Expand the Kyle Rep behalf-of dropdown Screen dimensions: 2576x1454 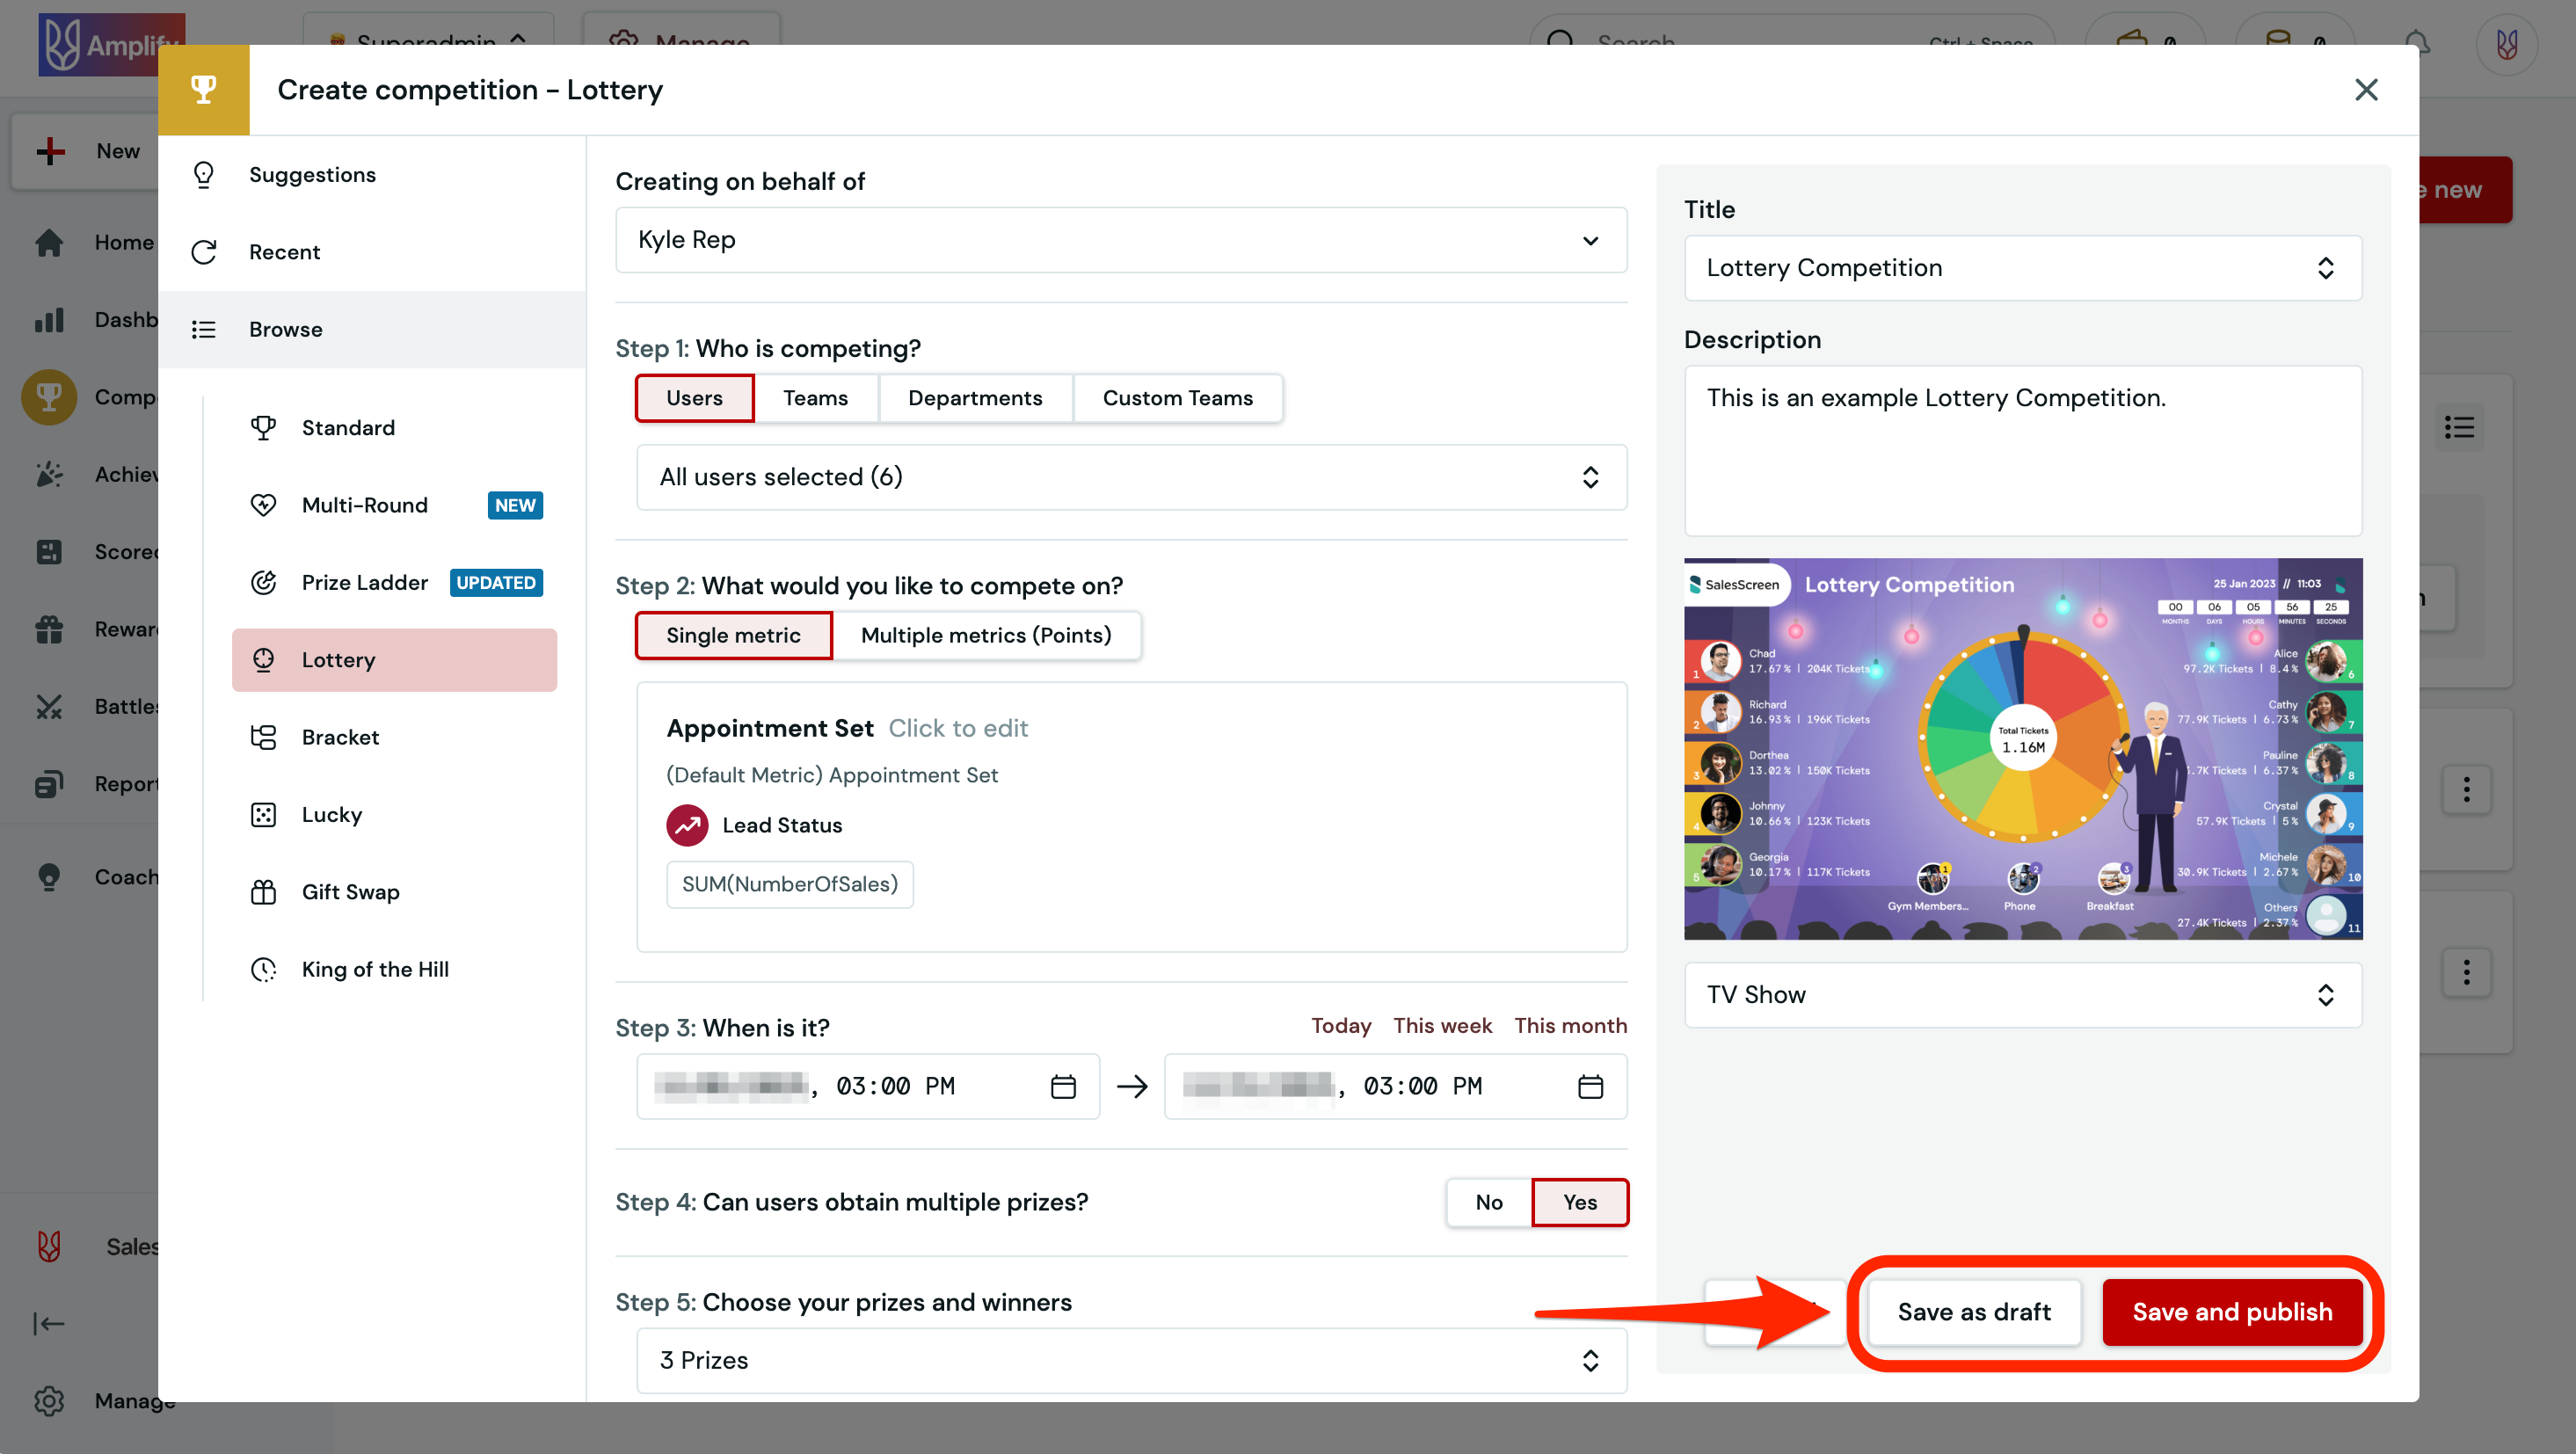pyautogui.click(x=1120, y=240)
